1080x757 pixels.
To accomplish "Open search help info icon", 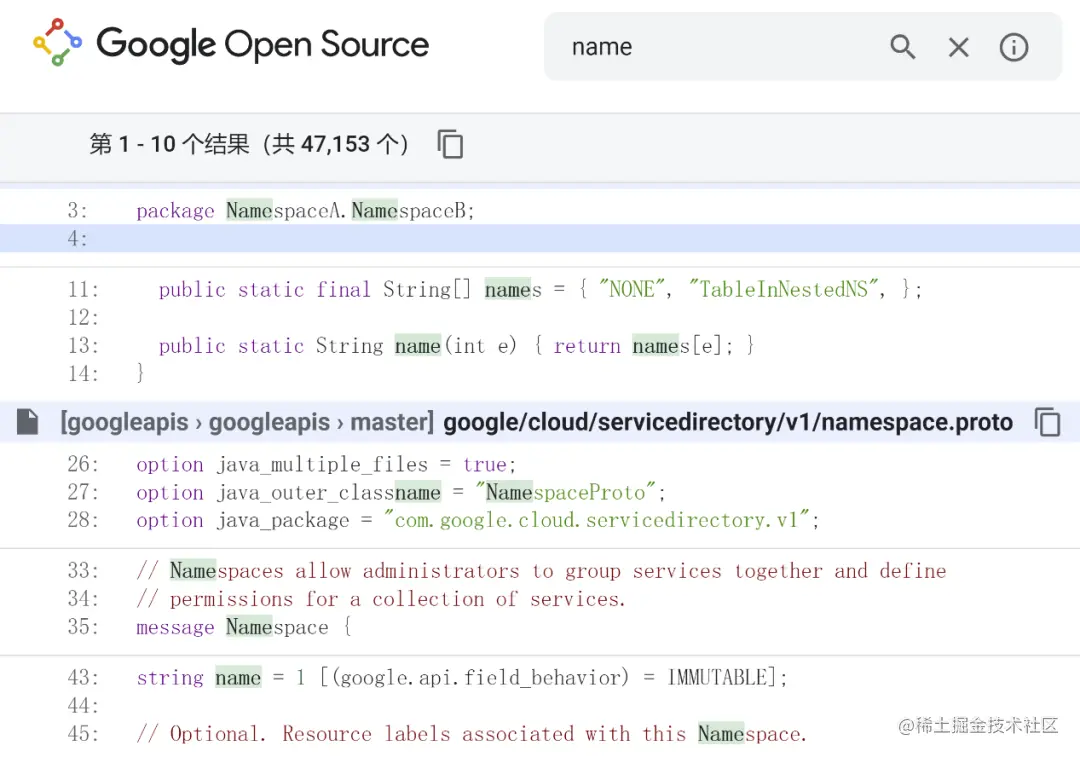I will click(x=1014, y=47).
